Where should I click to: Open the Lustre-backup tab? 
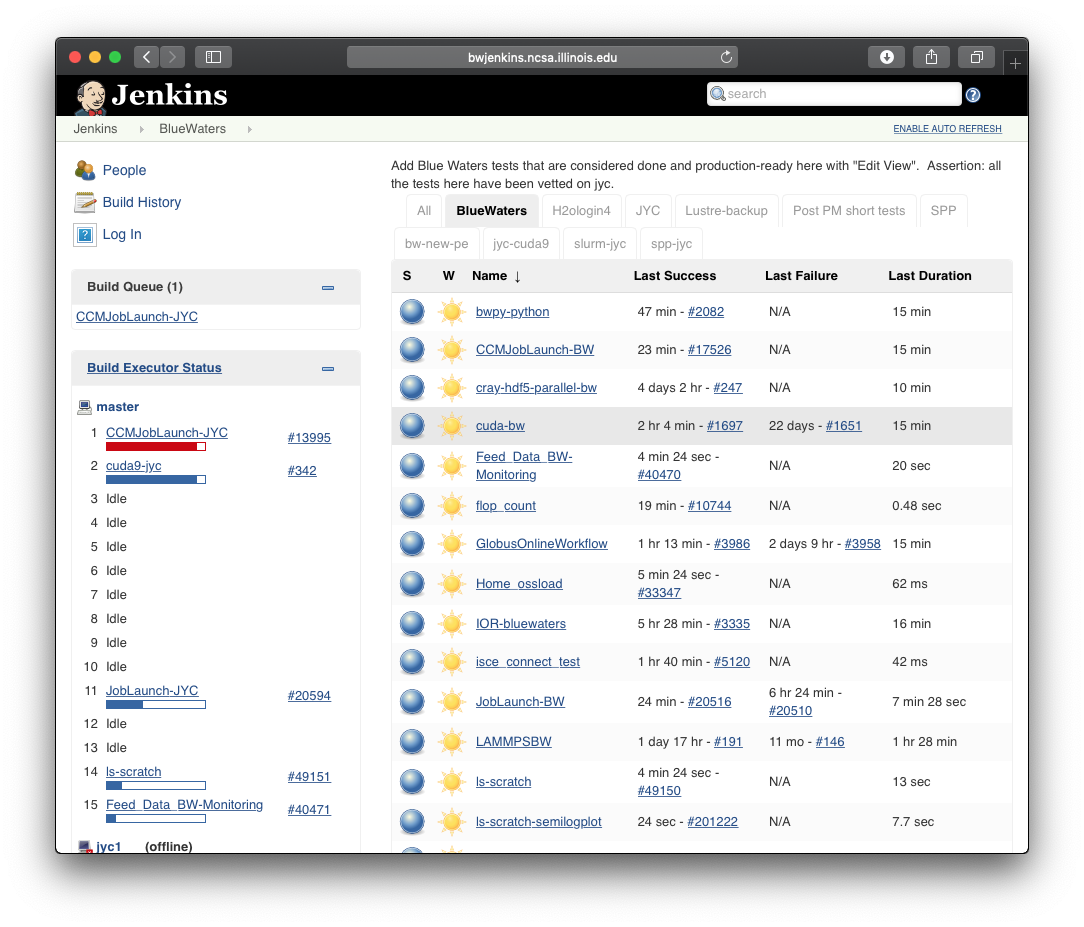[727, 211]
